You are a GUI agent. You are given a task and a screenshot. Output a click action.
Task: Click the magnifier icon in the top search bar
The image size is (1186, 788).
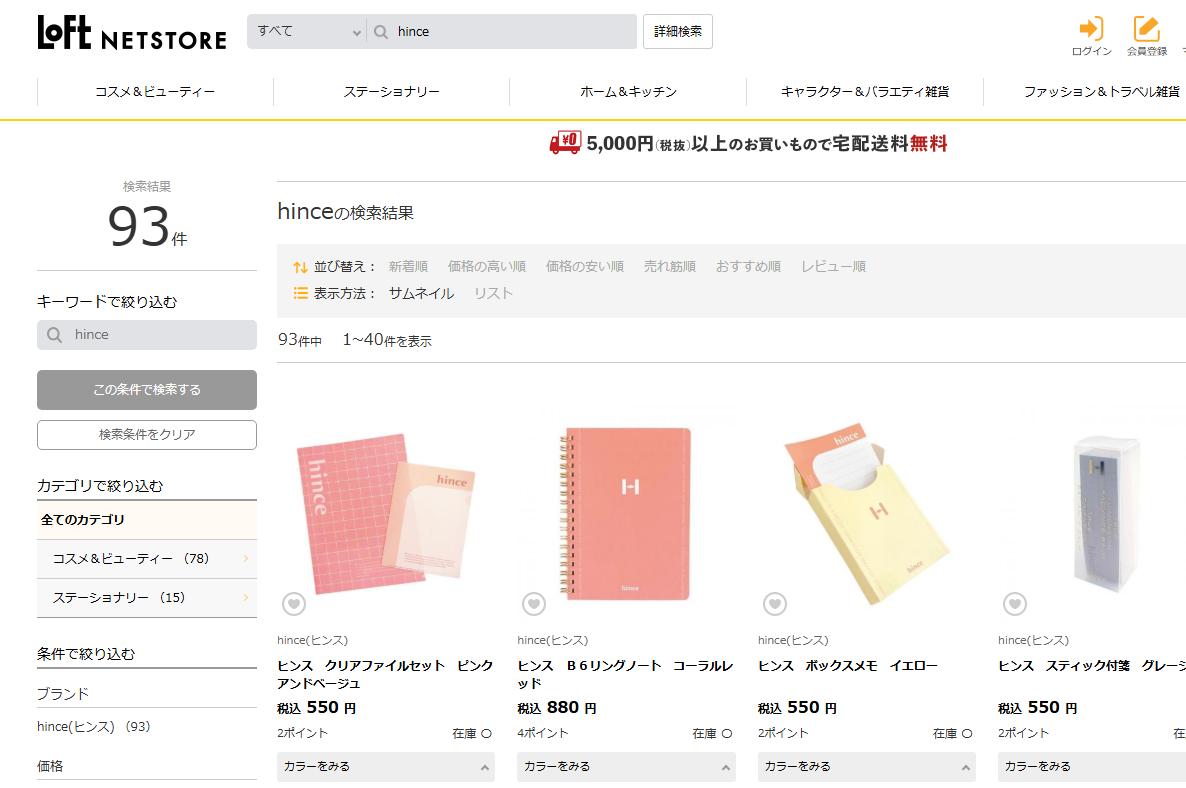(x=381, y=32)
